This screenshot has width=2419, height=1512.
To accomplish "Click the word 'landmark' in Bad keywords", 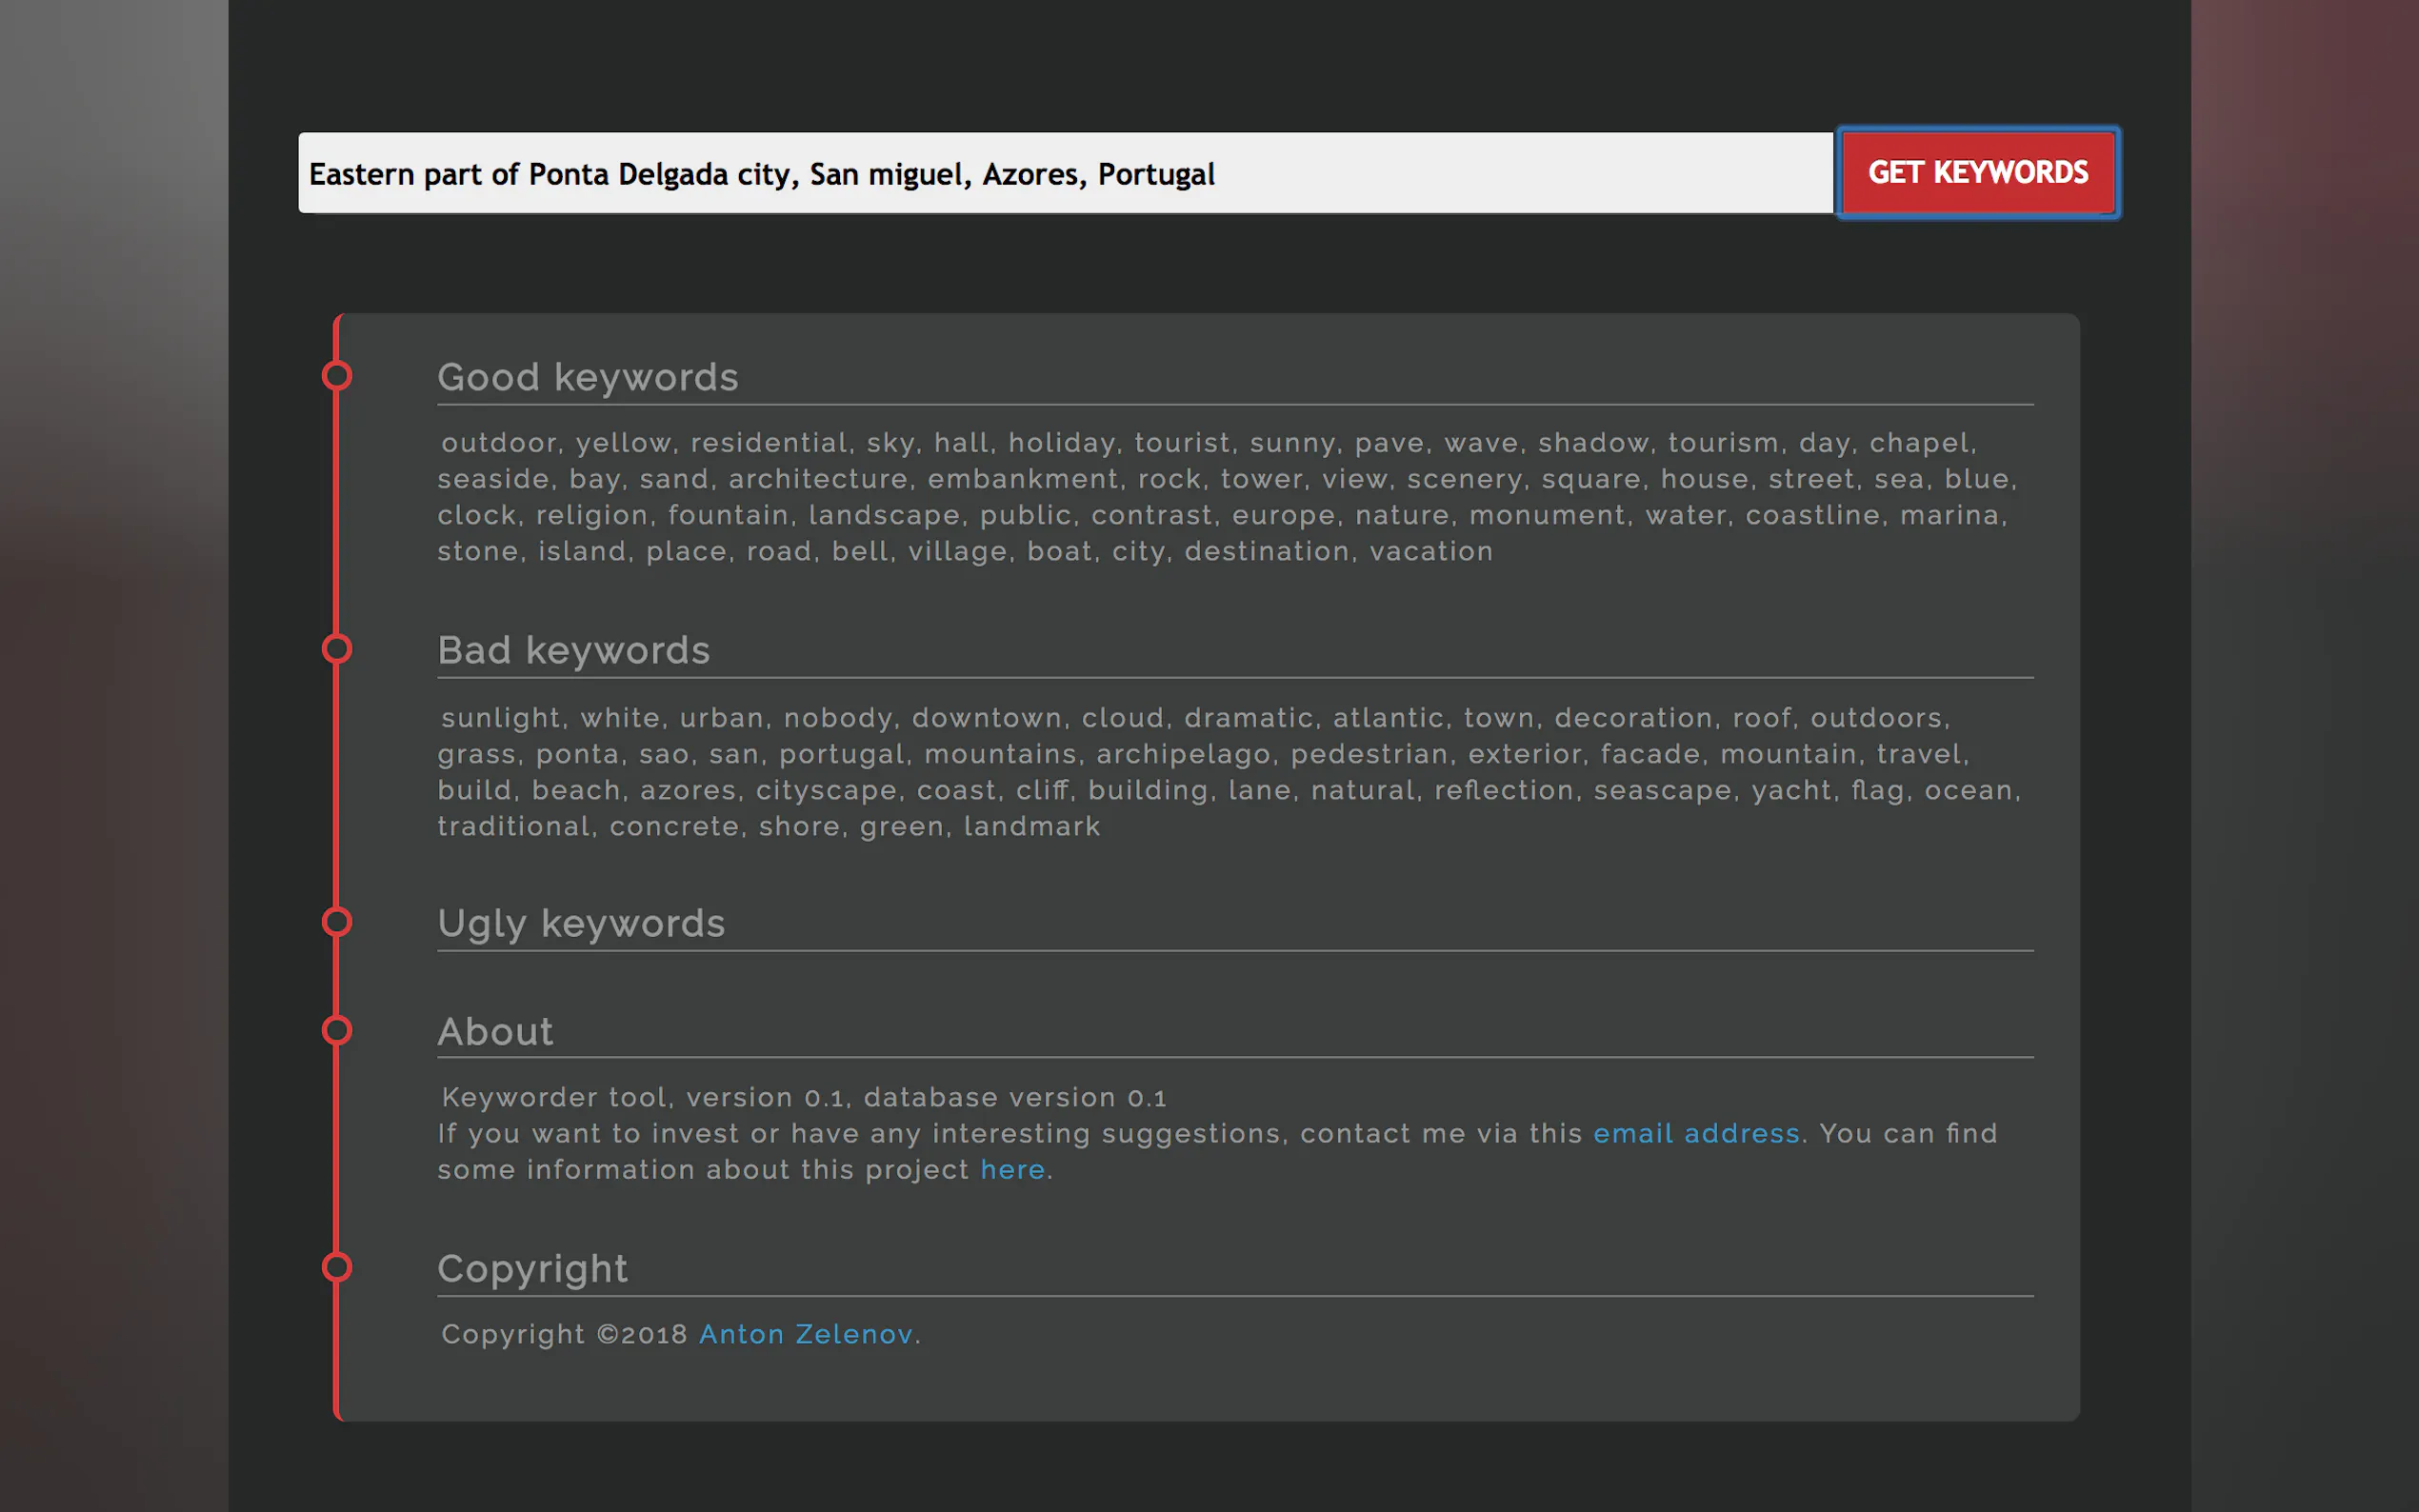I will click(x=1031, y=826).
